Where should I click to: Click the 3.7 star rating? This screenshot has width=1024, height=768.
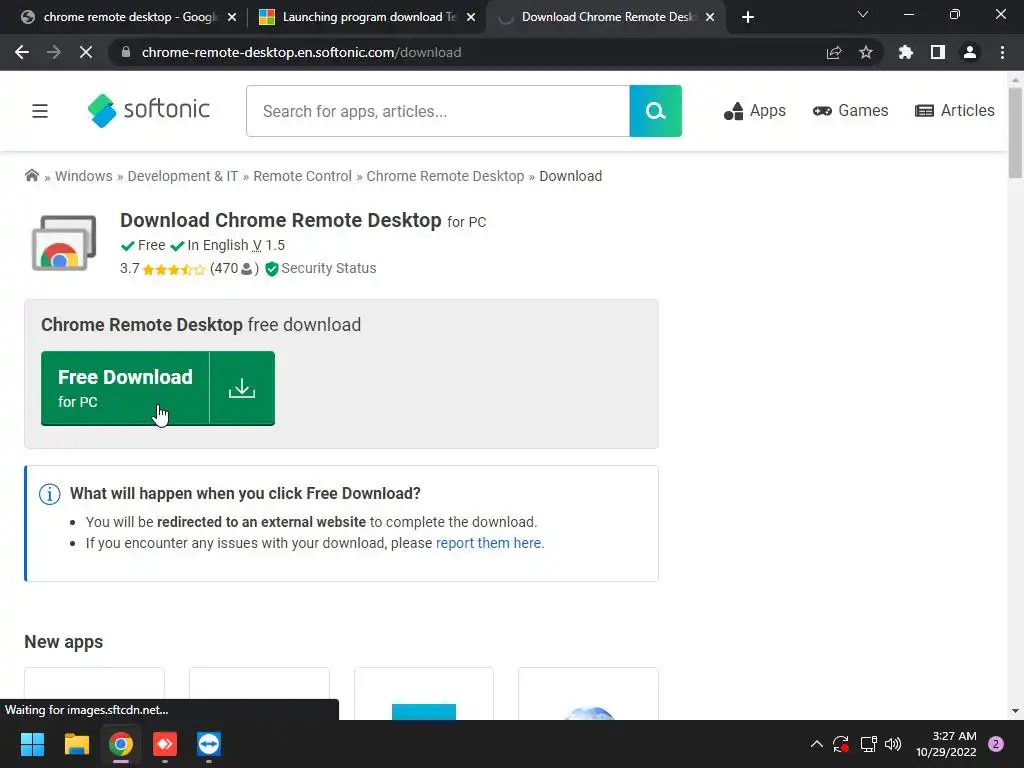[163, 268]
